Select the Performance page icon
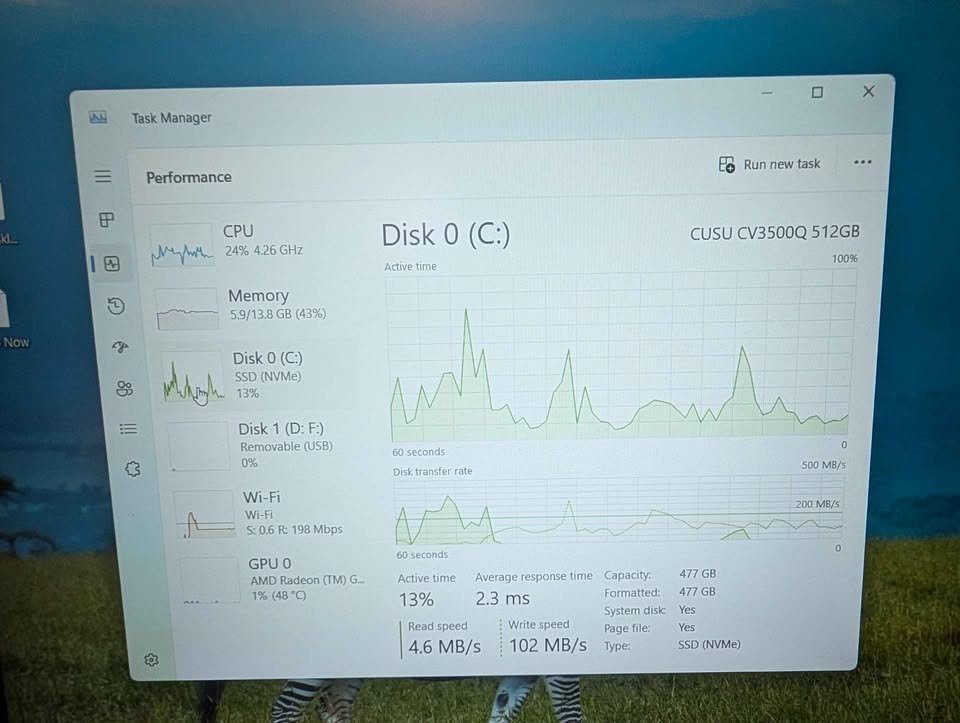The height and width of the screenshot is (723, 960). point(110,263)
